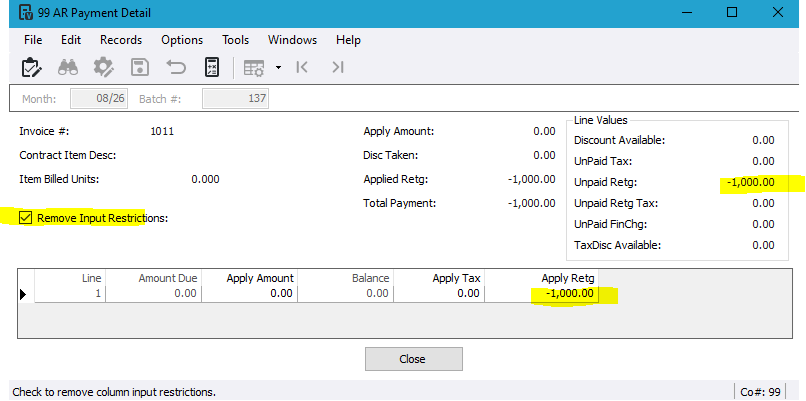
Task: Click the Amount Due cell in line 1
Action: pos(153,294)
